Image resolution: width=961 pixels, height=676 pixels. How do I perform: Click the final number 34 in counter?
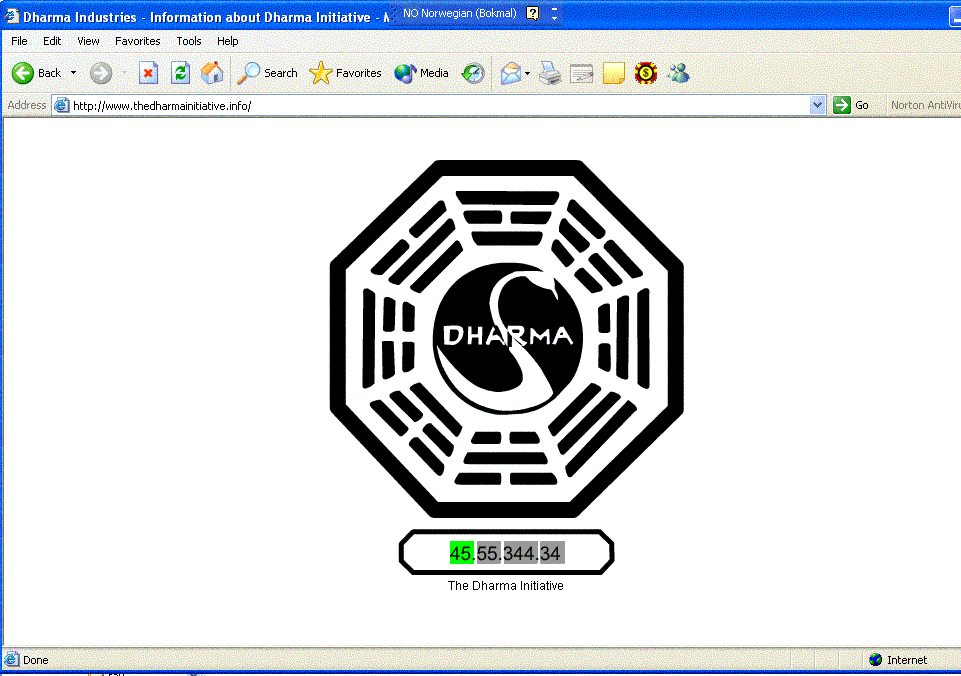551,553
